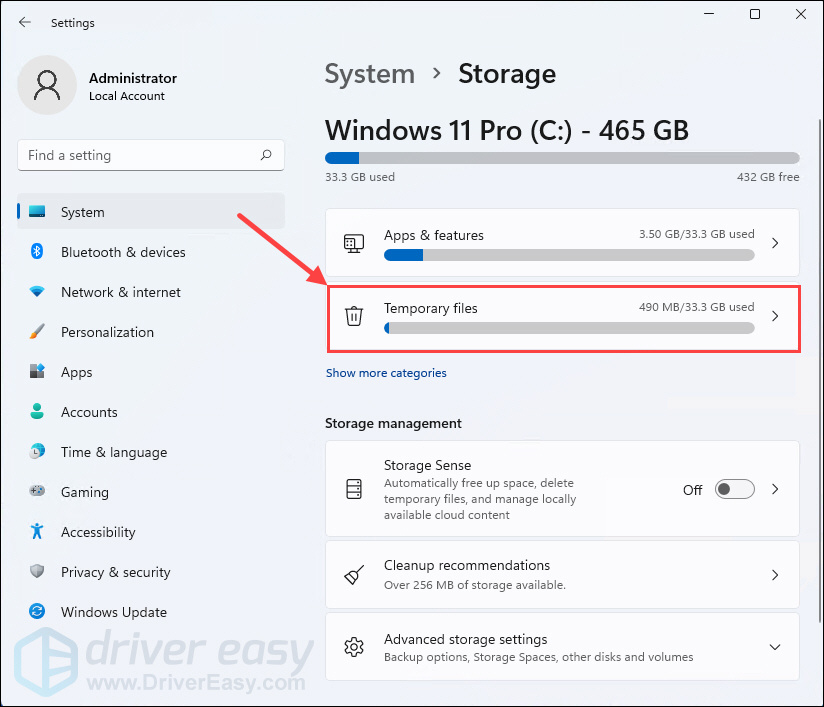Click the Temporary files trash can icon

click(x=354, y=316)
